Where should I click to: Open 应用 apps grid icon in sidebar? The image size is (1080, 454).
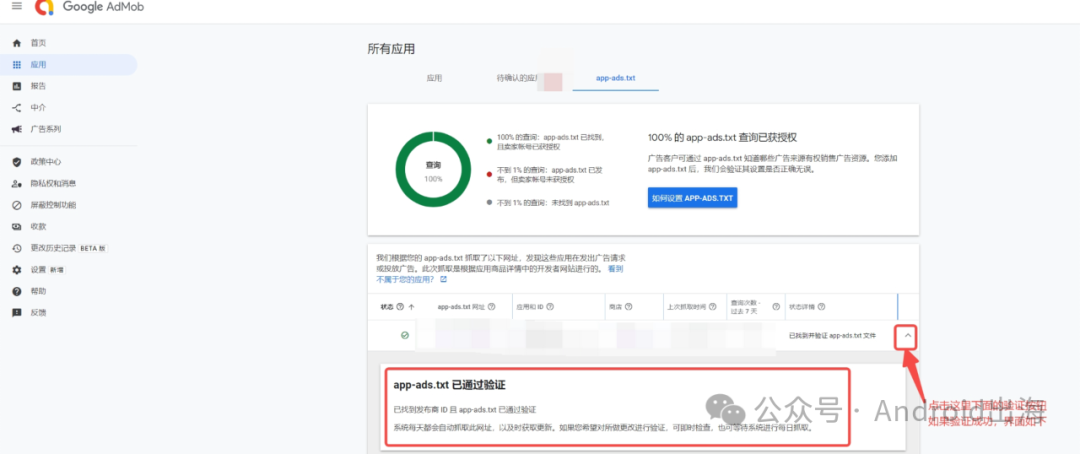tap(17, 65)
